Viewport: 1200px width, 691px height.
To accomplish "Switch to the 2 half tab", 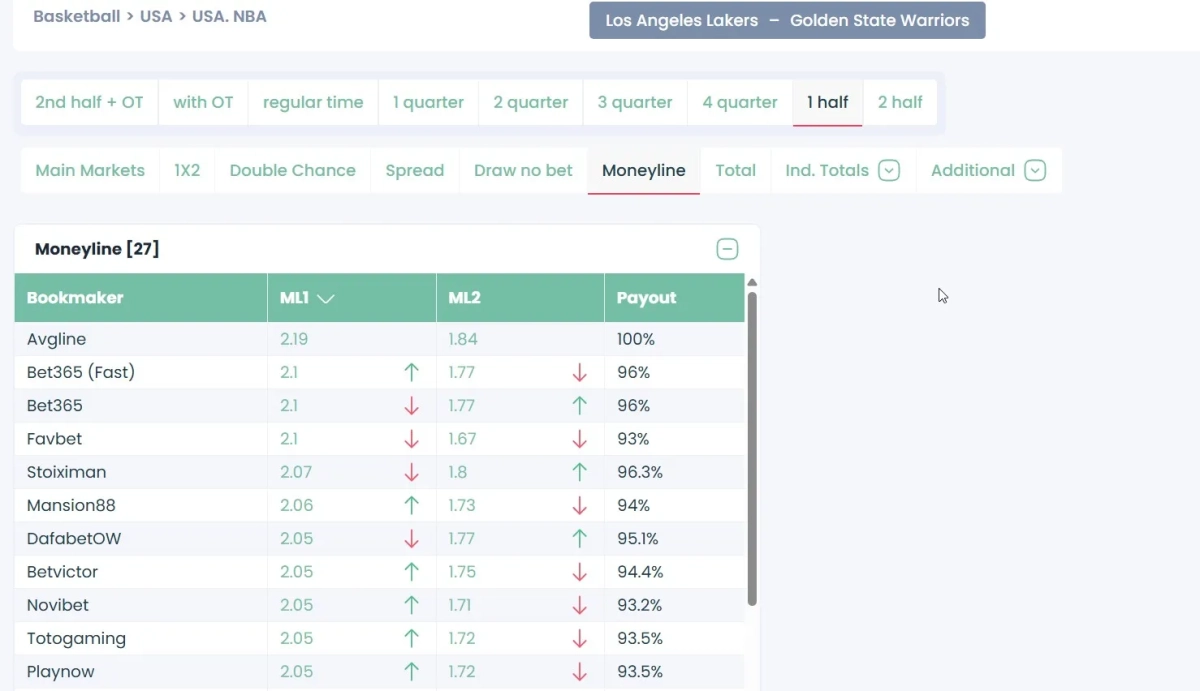I will (900, 102).
